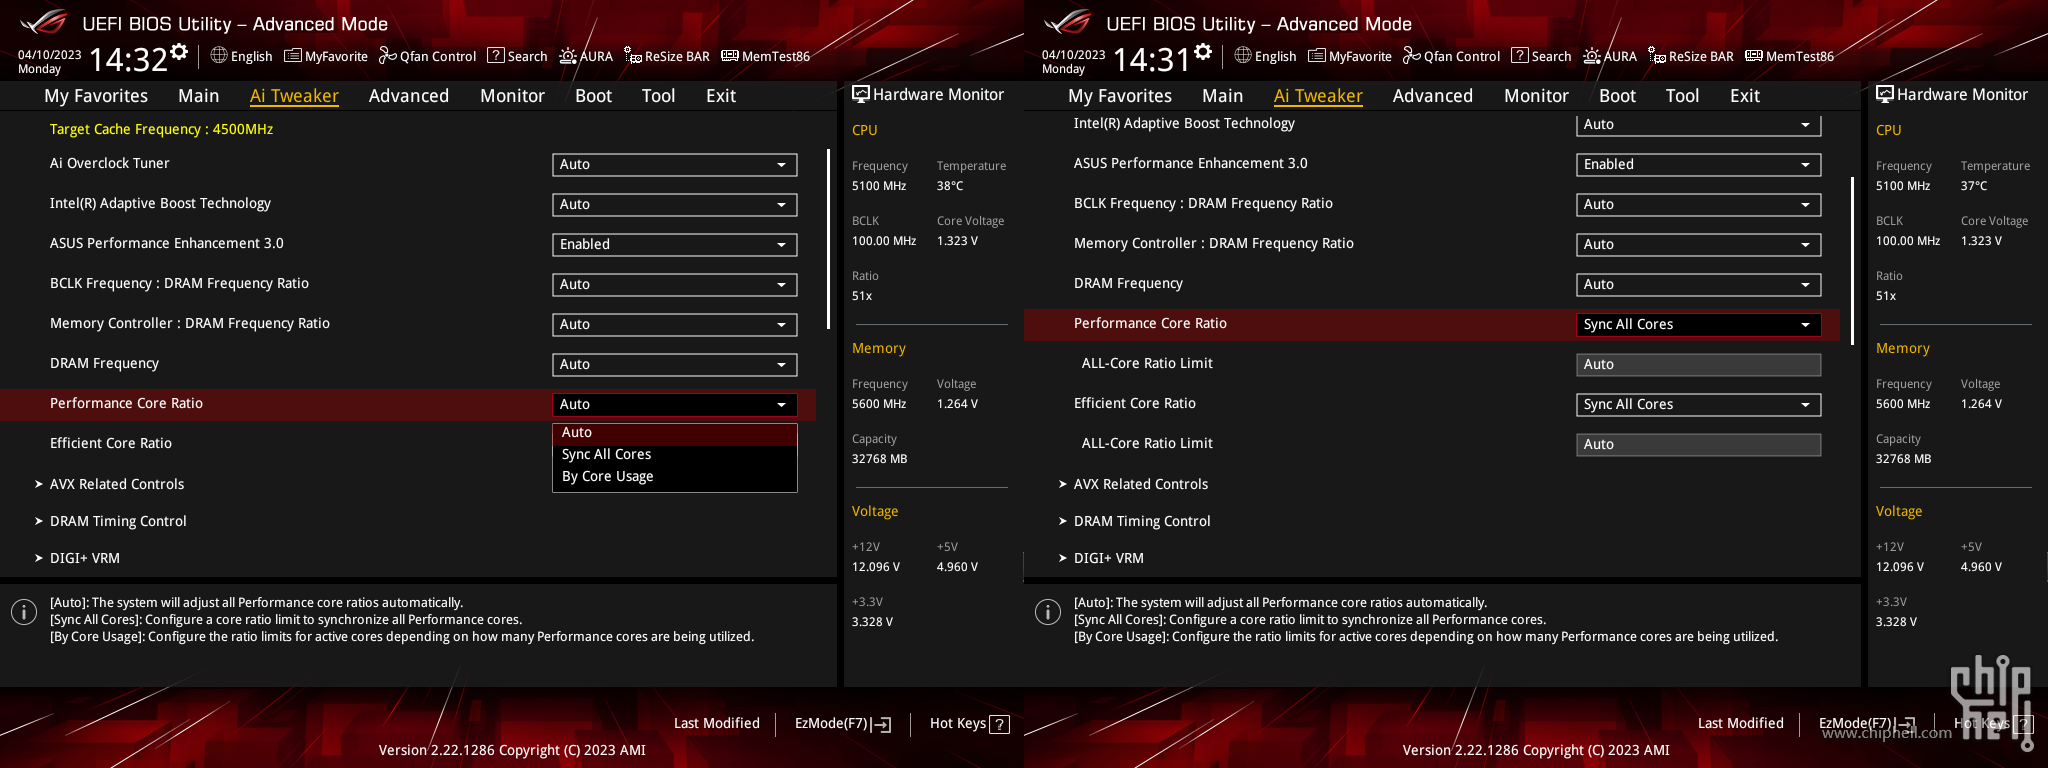
Task: Click the globe English icon in right BIOS
Action: pos(1243,55)
